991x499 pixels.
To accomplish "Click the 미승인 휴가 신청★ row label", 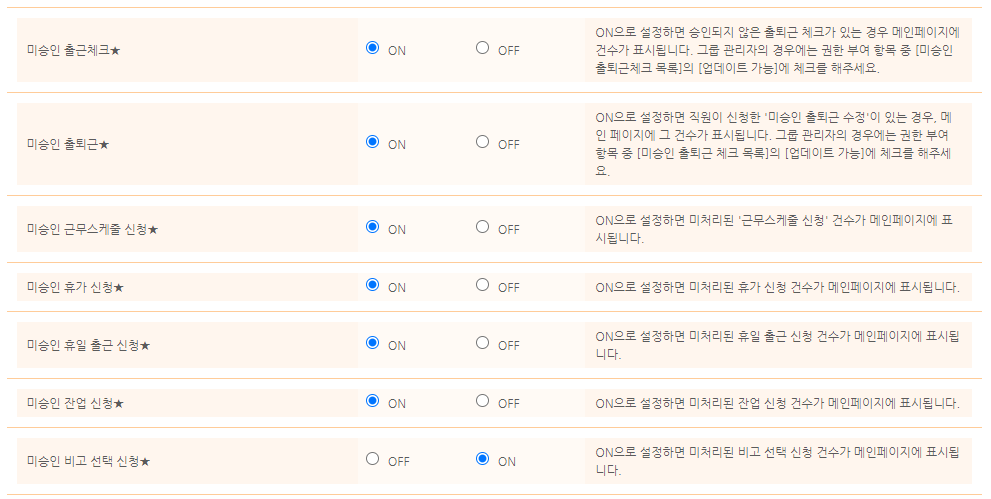I will [76, 288].
